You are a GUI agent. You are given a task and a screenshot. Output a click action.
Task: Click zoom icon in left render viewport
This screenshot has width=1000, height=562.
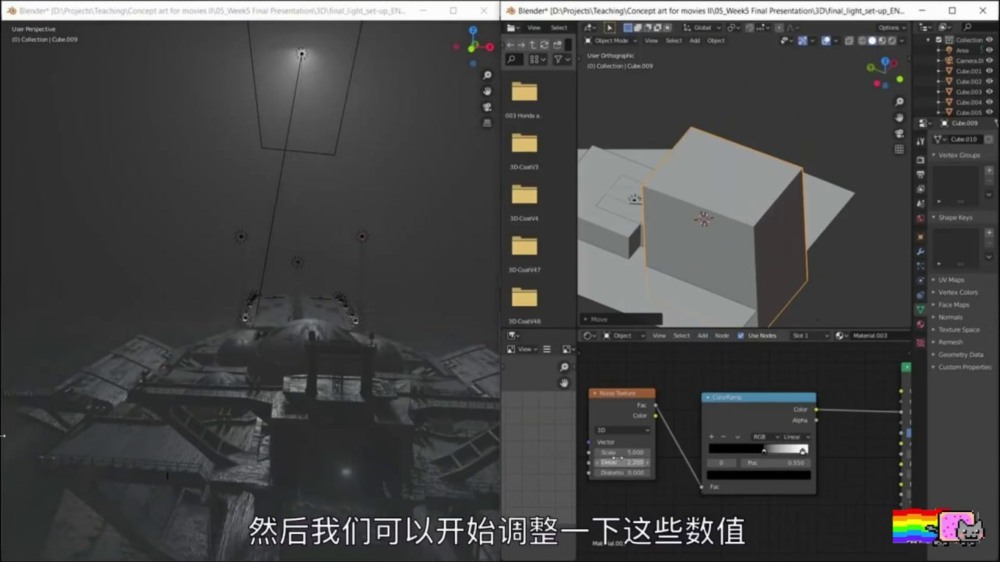pyautogui.click(x=487, y=75)
